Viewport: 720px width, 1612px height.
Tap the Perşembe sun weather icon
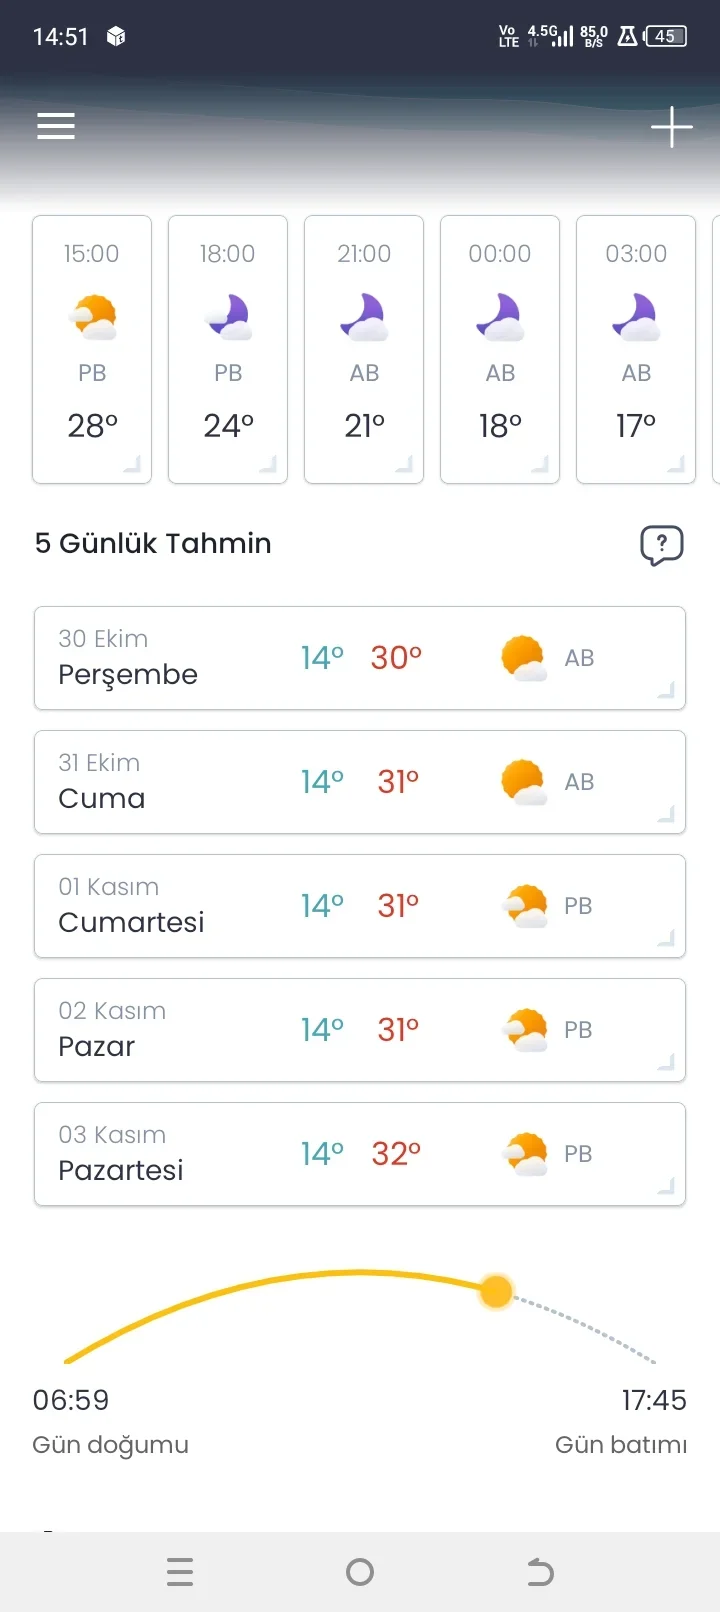(x=523, y=658)
